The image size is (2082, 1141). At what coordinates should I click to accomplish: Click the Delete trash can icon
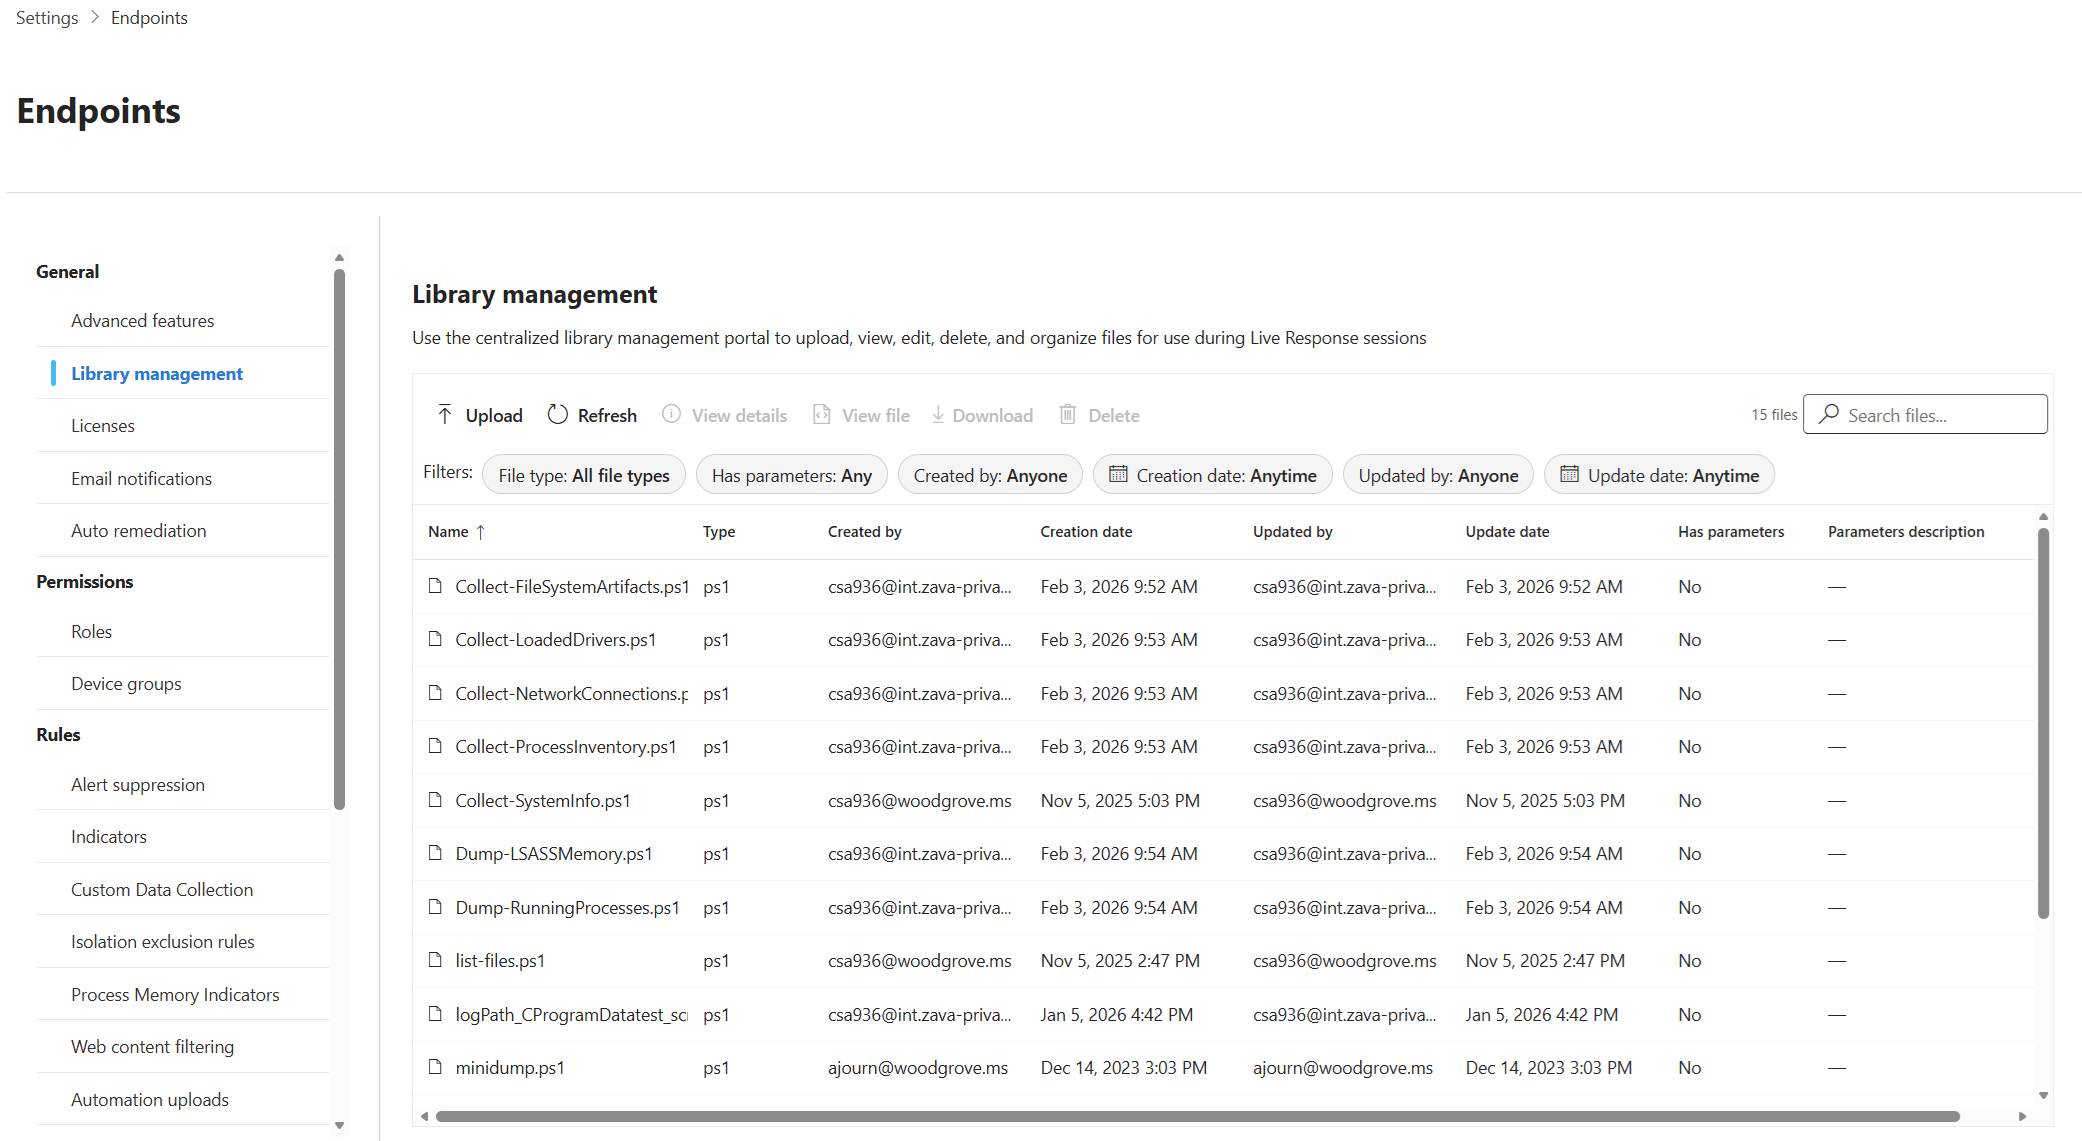tap(1068, 415)
